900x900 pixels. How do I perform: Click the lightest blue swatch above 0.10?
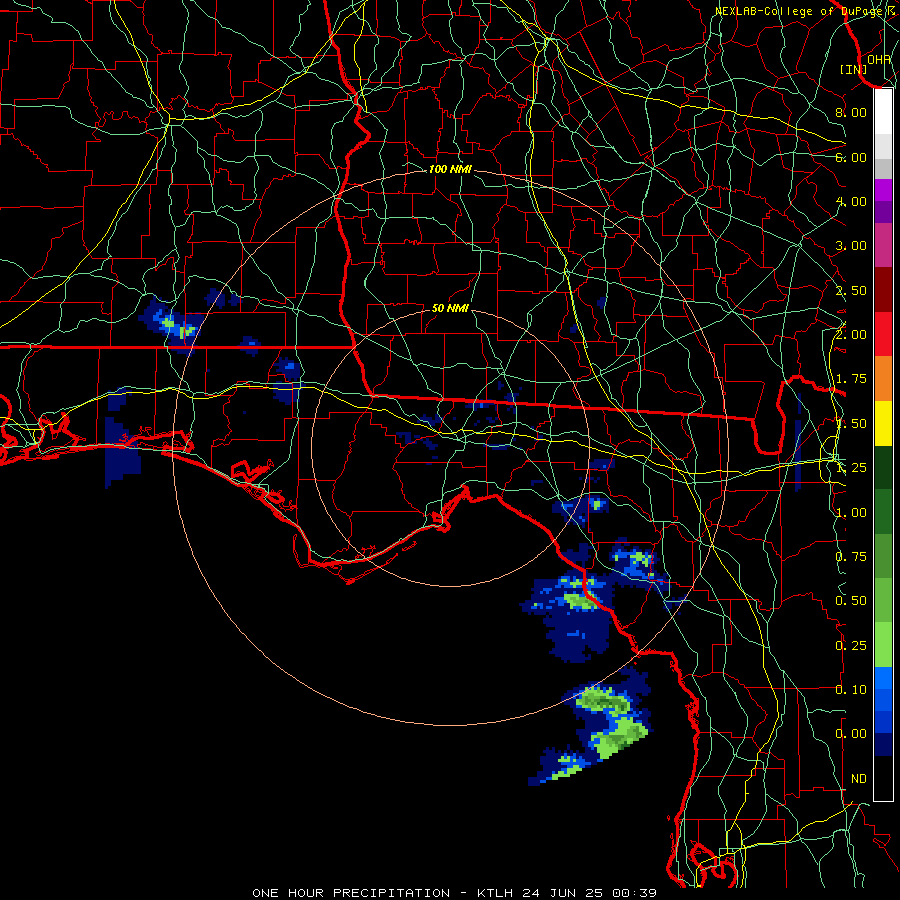tap(883, 678)
